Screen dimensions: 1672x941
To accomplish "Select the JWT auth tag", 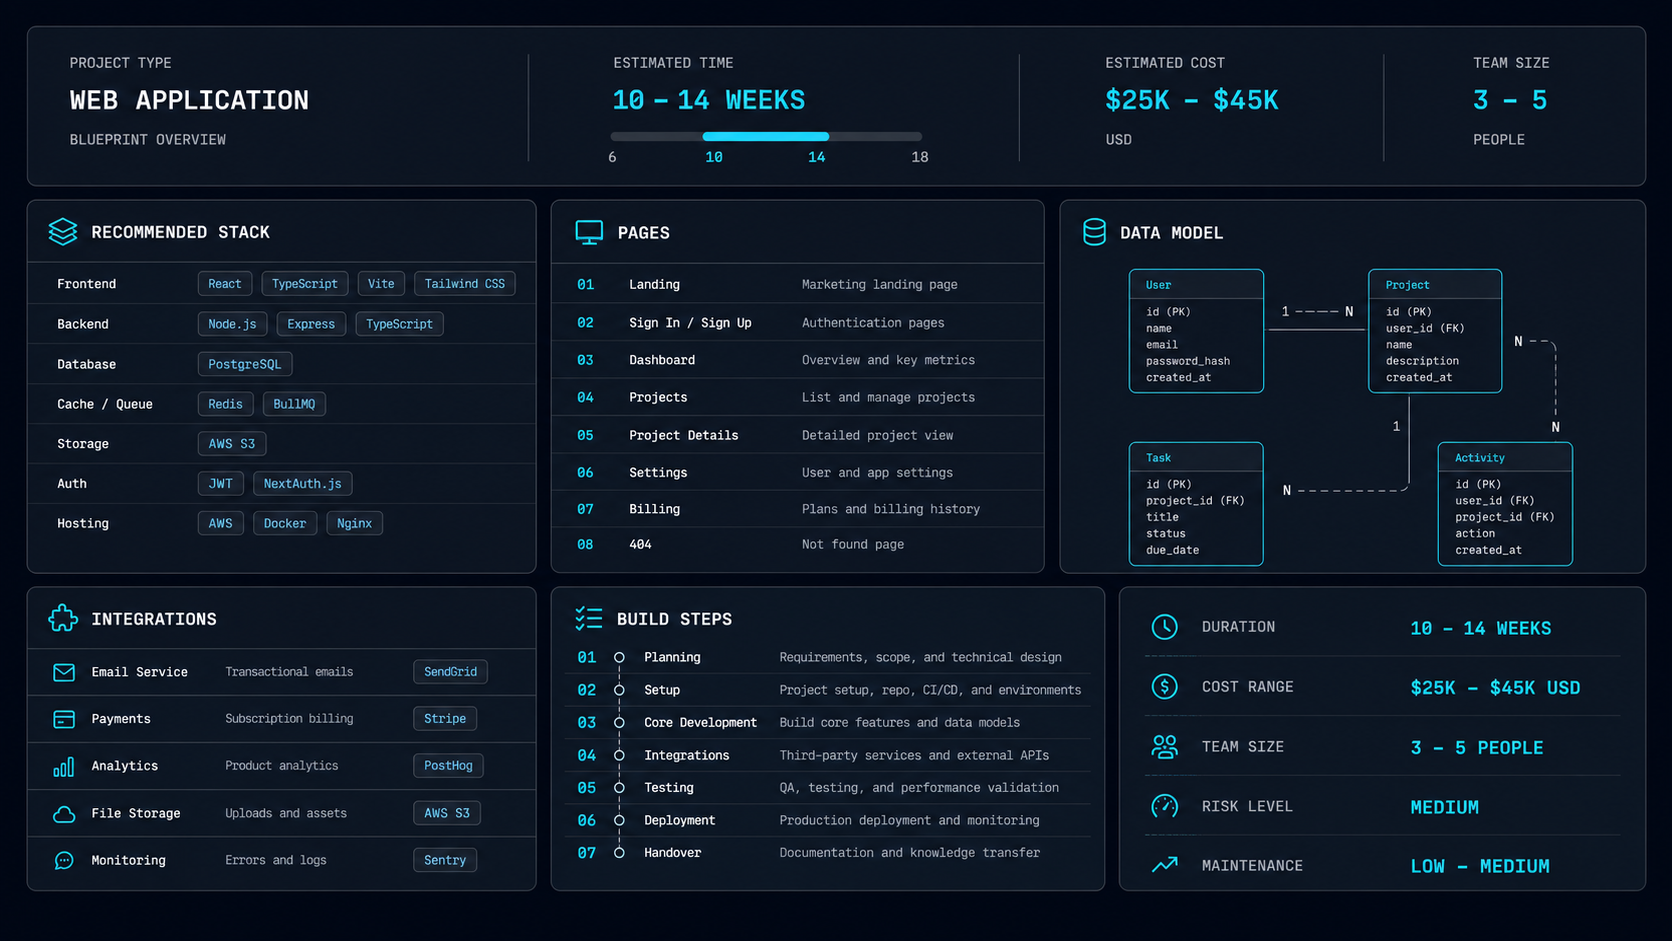I will (221, 484).
